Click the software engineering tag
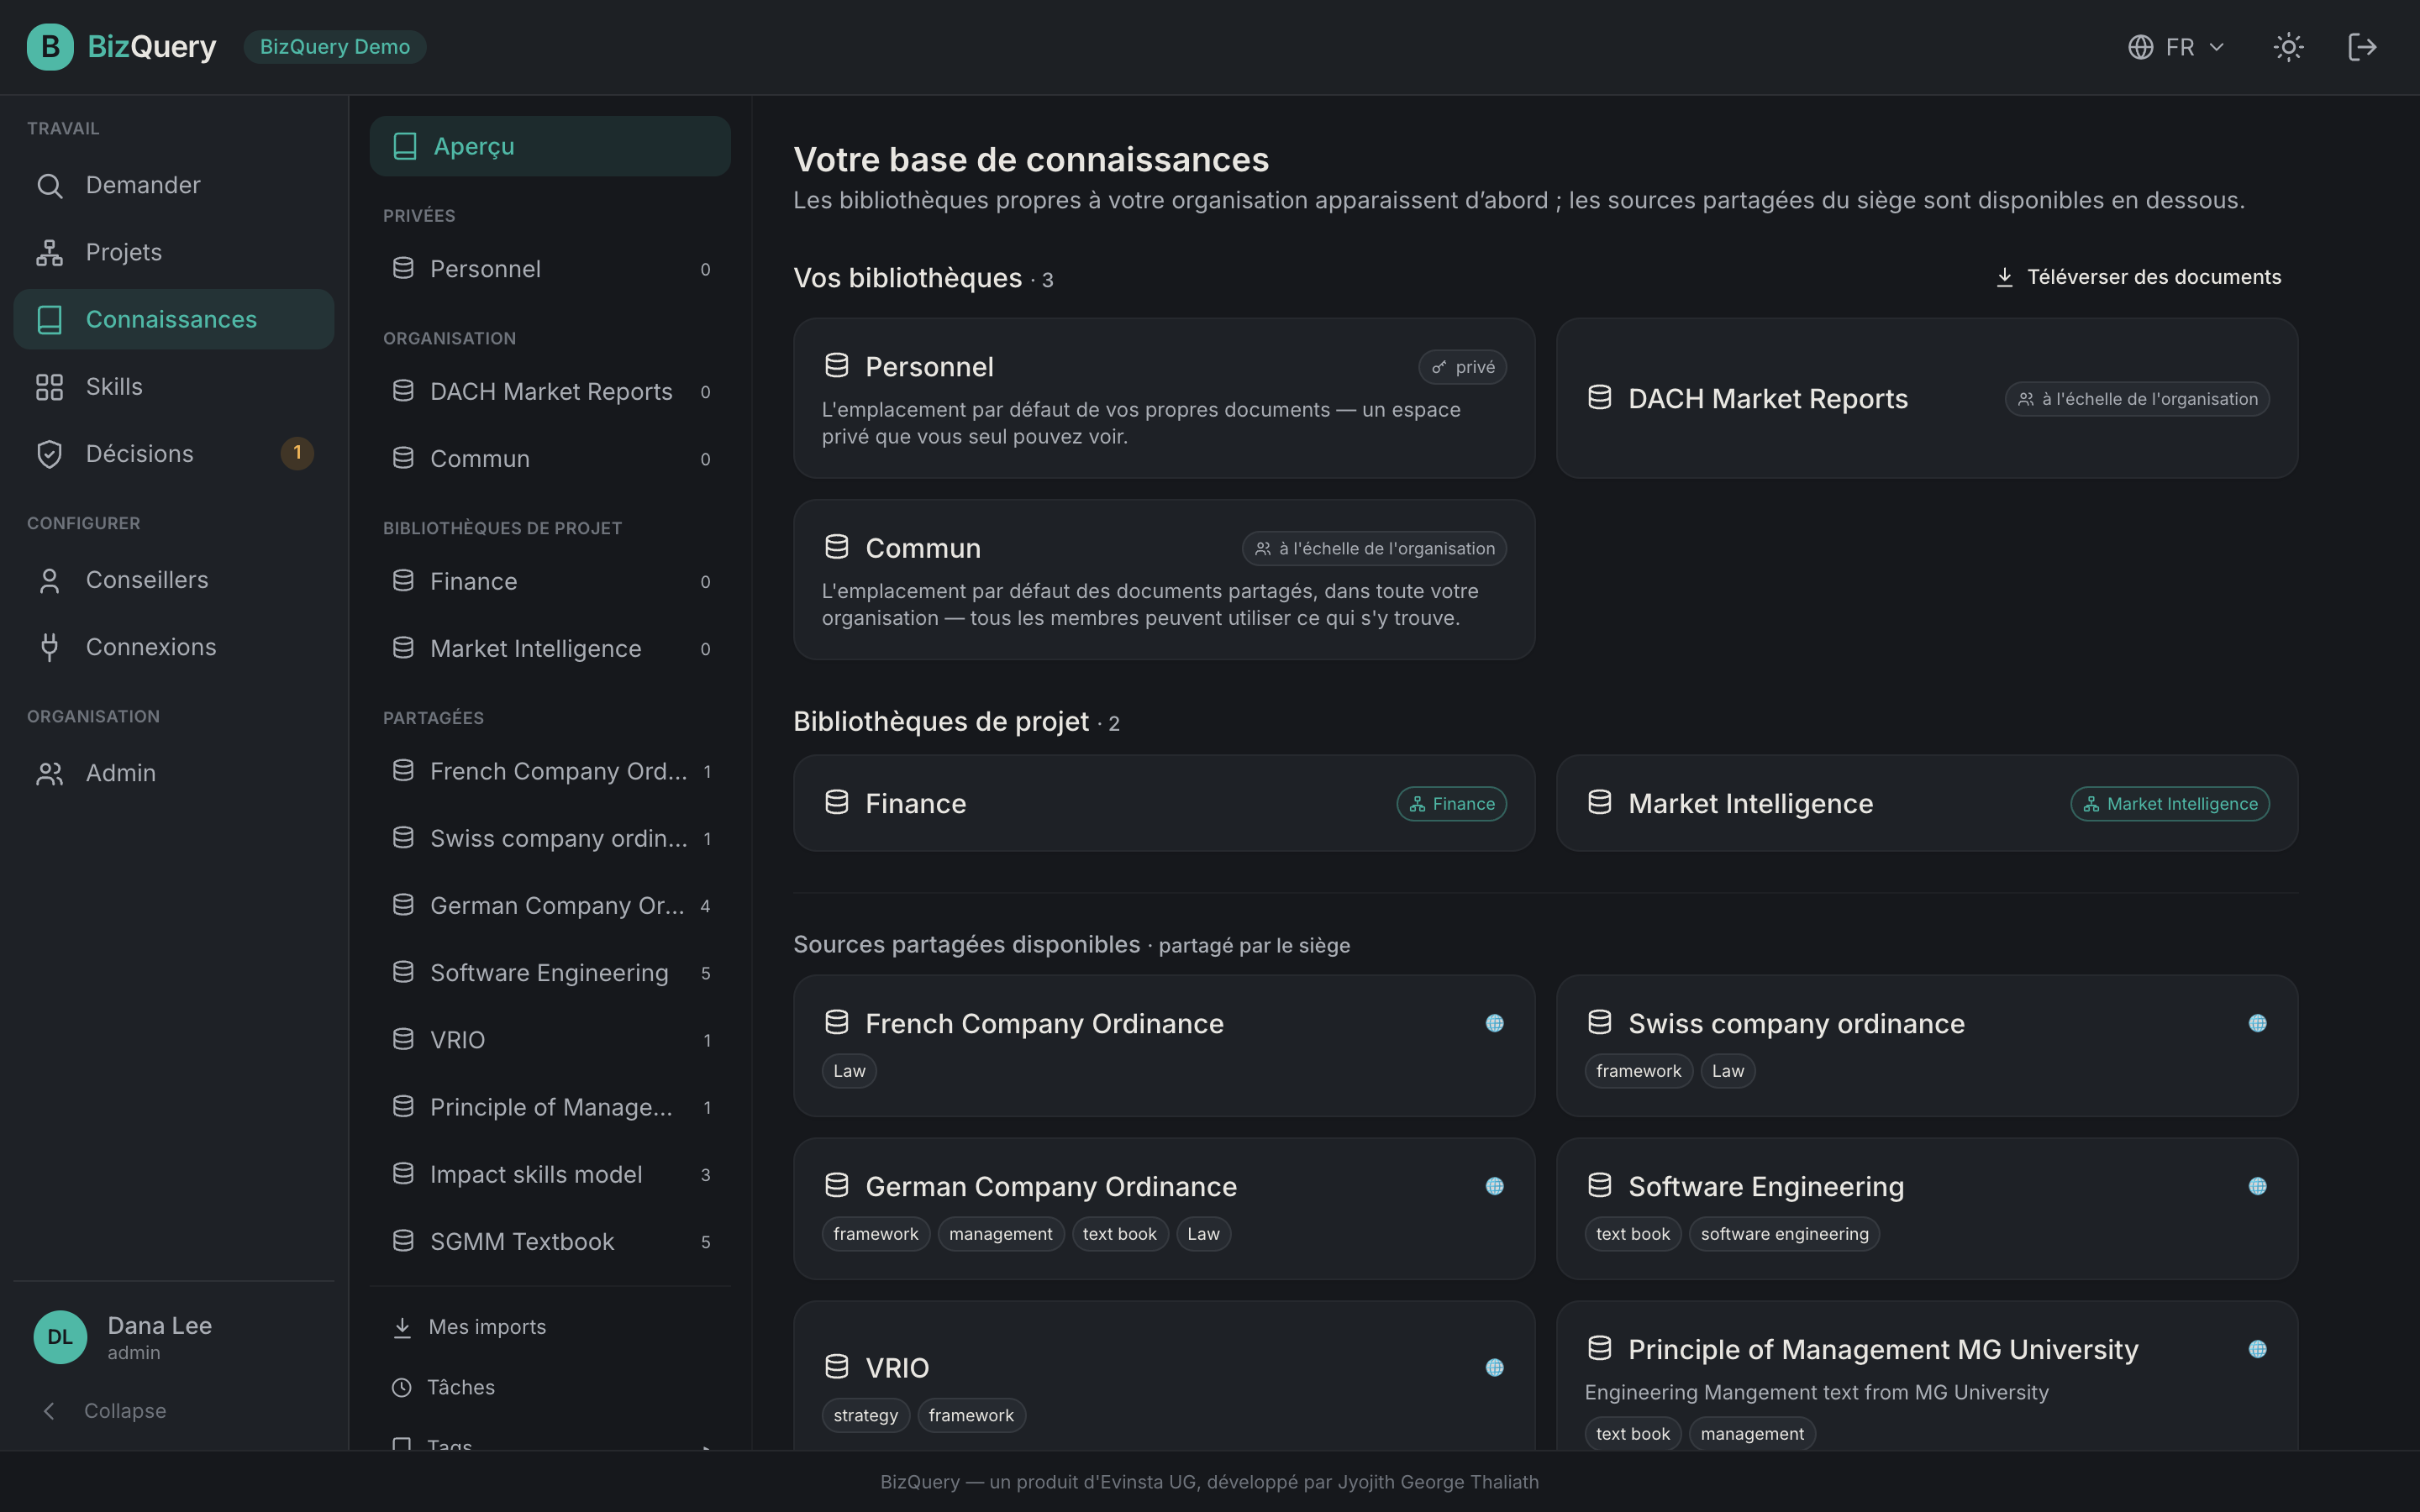The height and width of the screenshot is (1512, 2420). coord(1784,1234)
